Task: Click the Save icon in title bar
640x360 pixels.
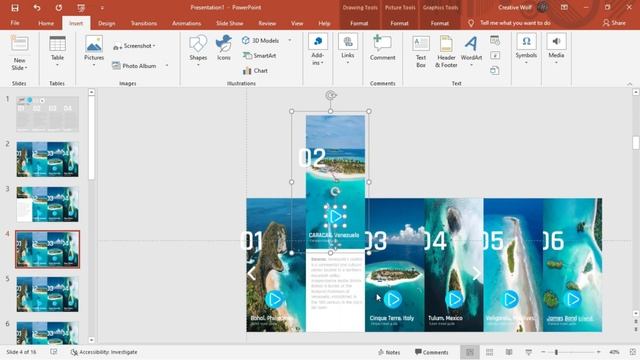Action: click(x=15, y=8)
